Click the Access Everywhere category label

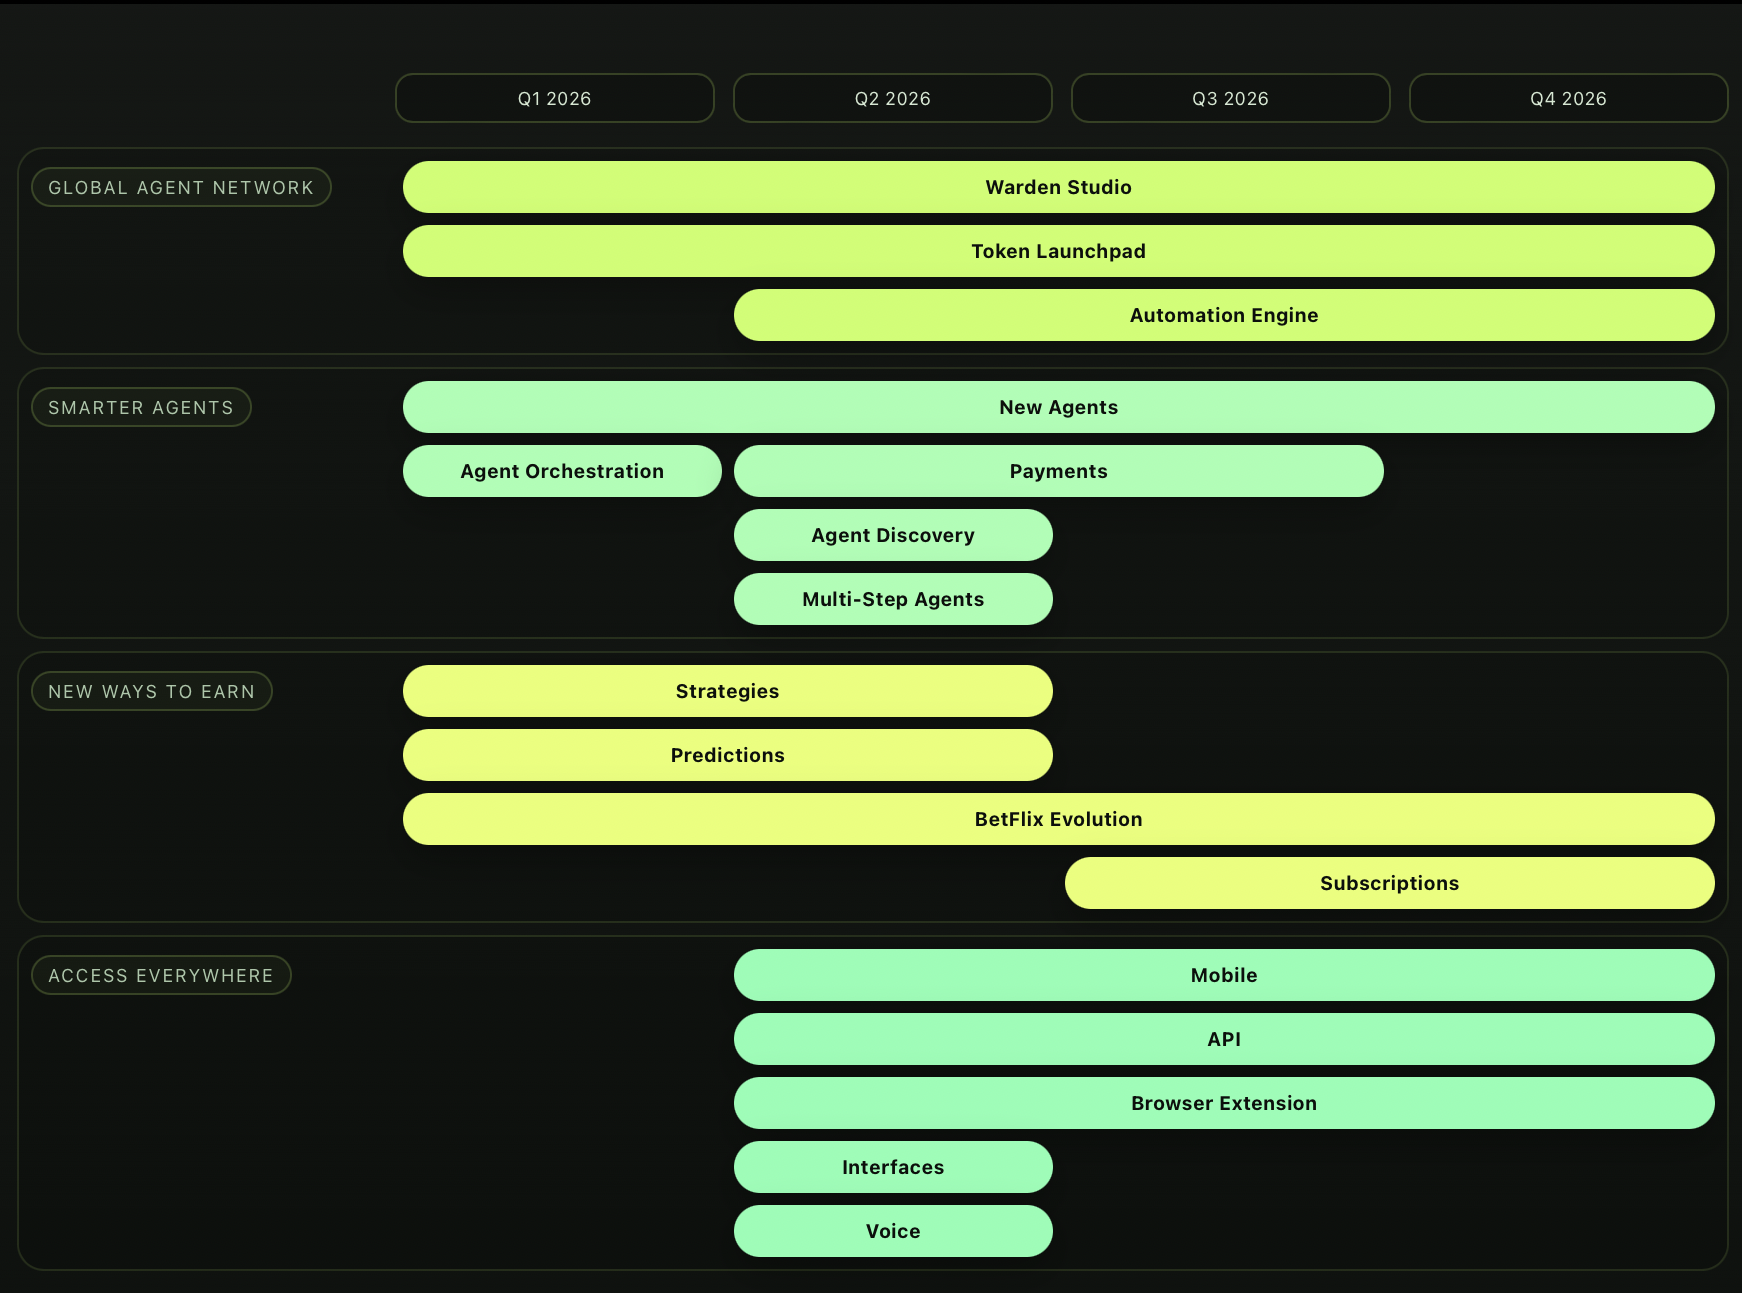point(161,975)
